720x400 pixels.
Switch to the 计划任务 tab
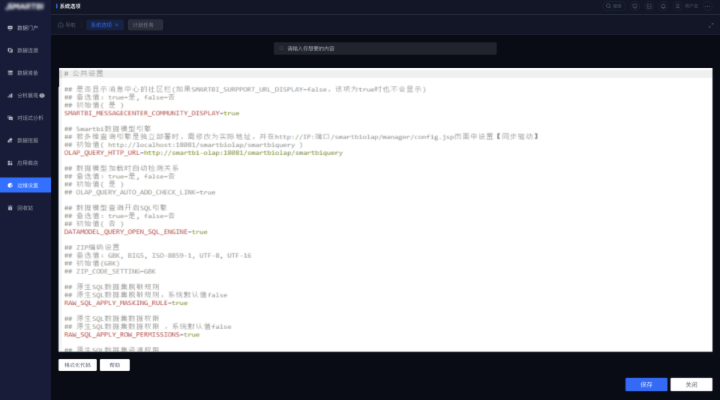tap(144, 24)
